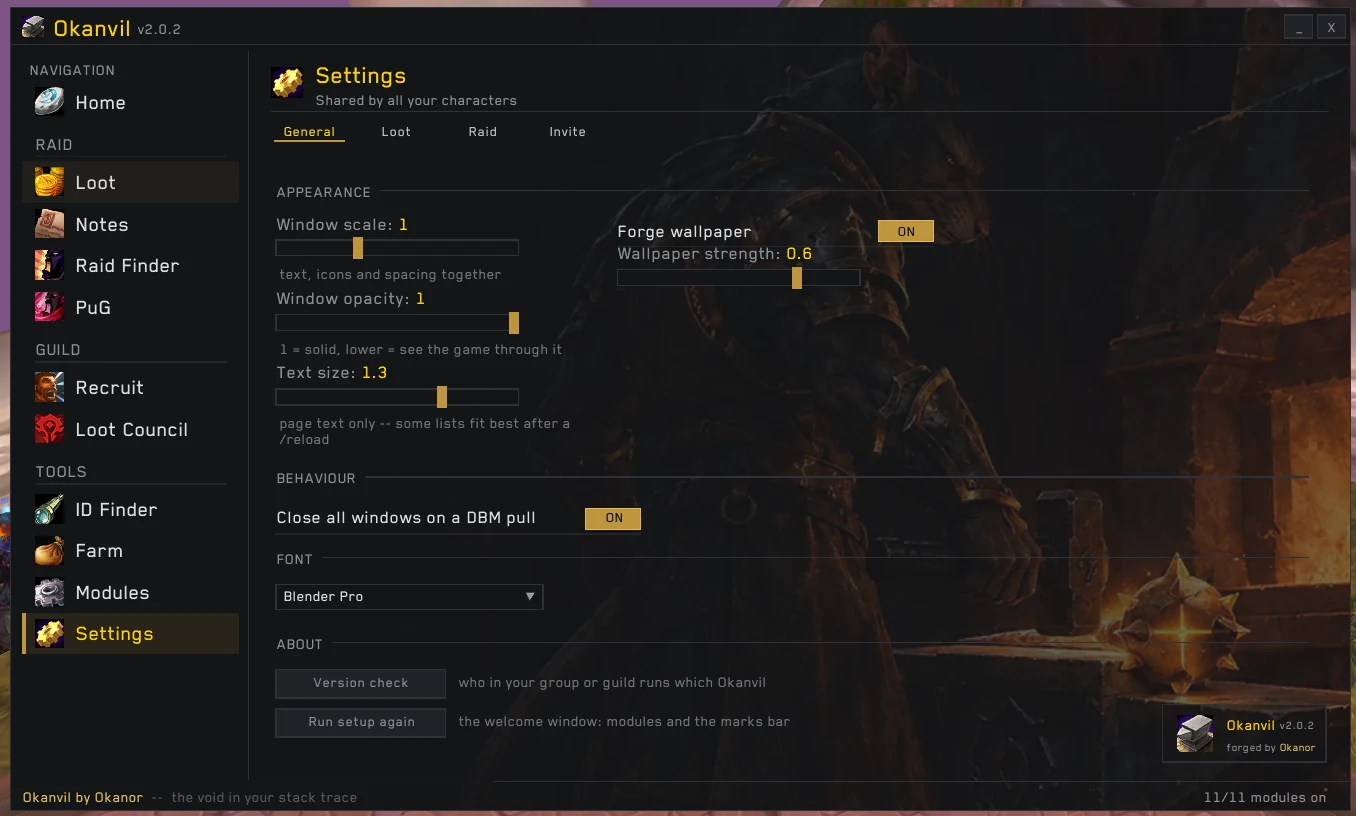Open the Blender Pro font dropdown
Viewport: 1356px width, 816px height.
pyautogui.click(x=409, y=597)
